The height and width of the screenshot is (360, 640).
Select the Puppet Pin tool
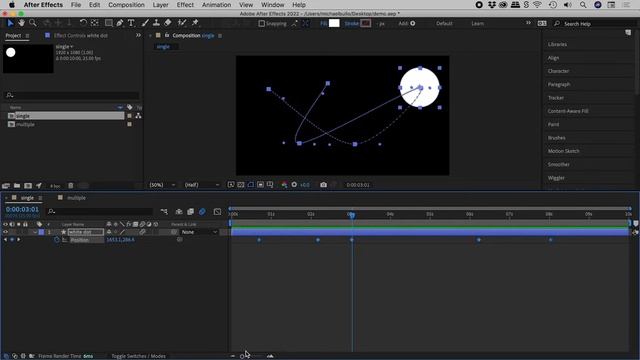tap(195, 23)
